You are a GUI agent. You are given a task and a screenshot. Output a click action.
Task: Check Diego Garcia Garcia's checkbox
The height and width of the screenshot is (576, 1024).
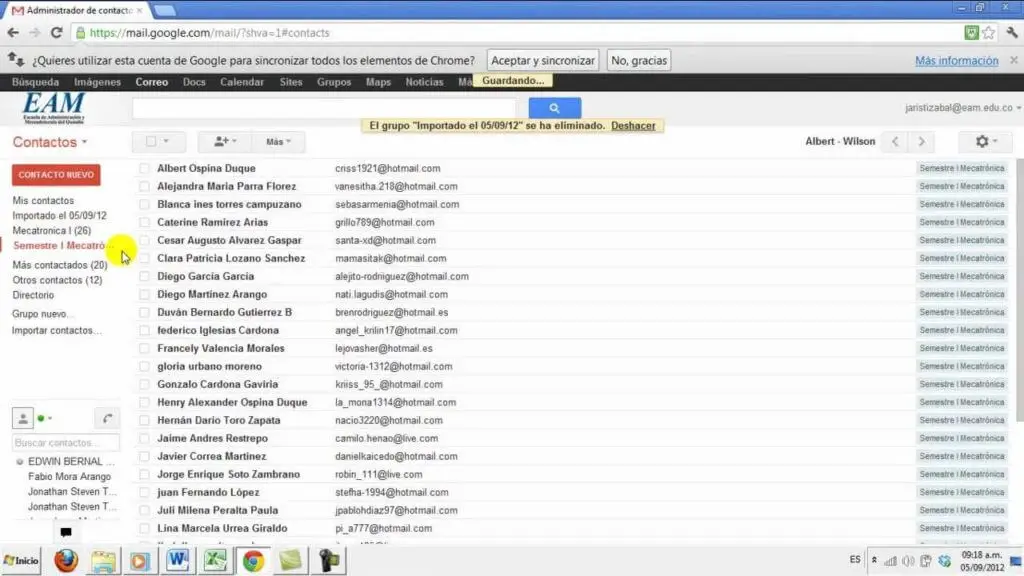[144, 276]
